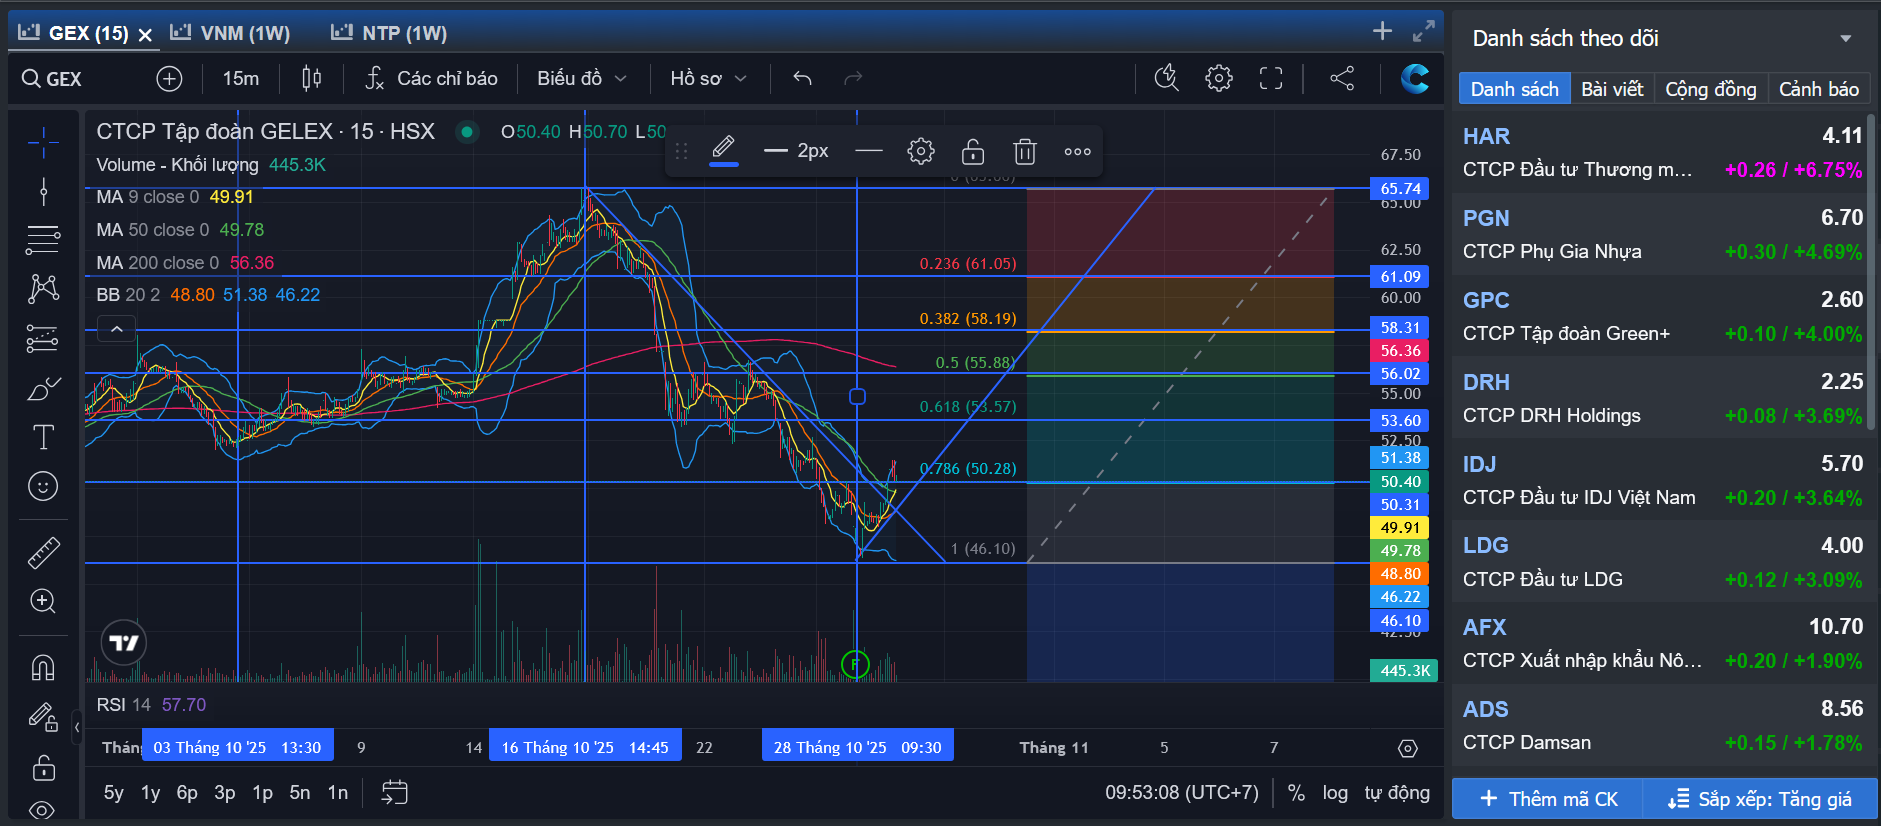Open the go to date calendar
This screenshot has height=826, width=1881.
[395, 793]
